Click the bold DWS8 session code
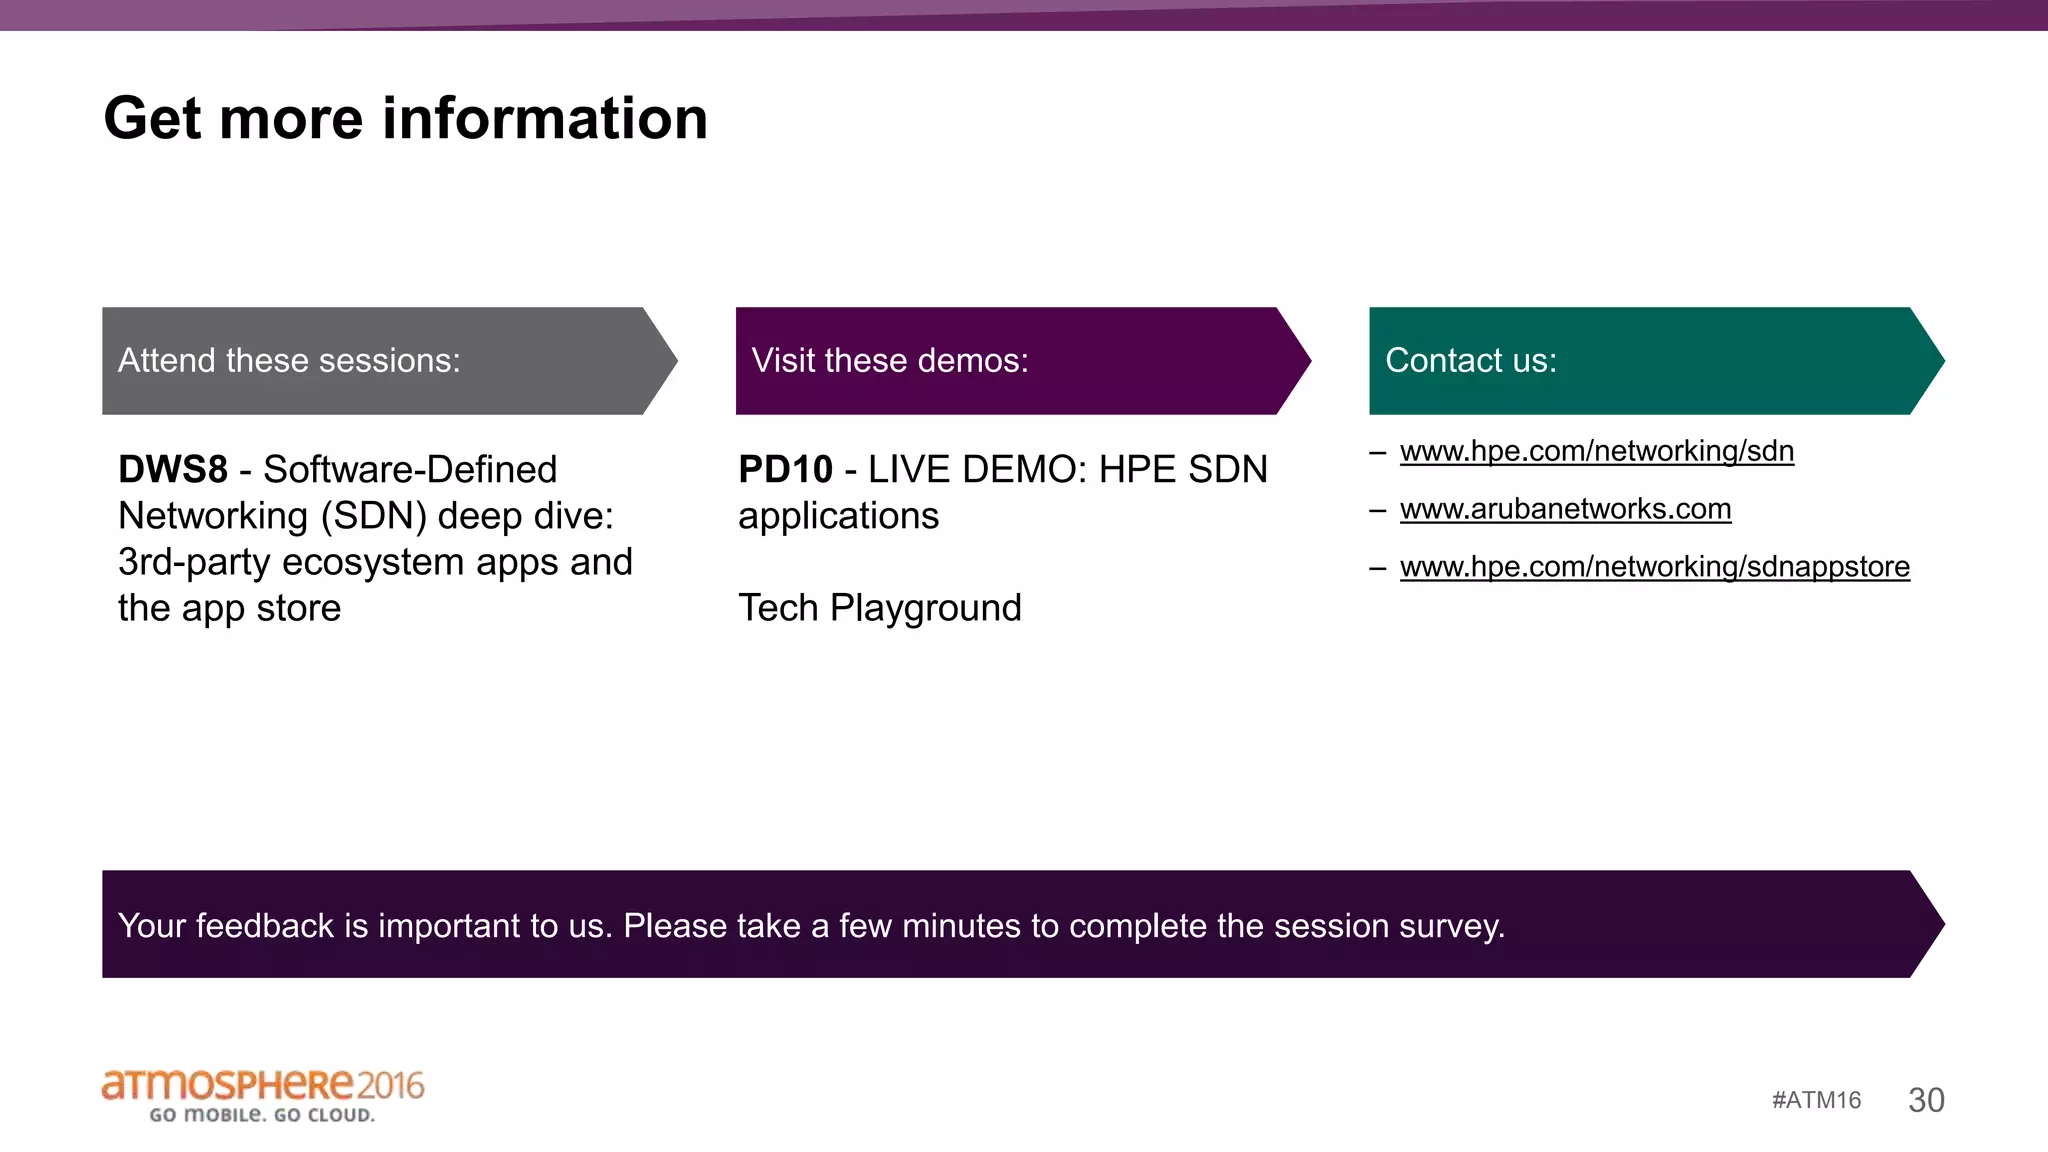Image resolution: width=2048 pixels, height=1152 pixels. pos(173,470)
